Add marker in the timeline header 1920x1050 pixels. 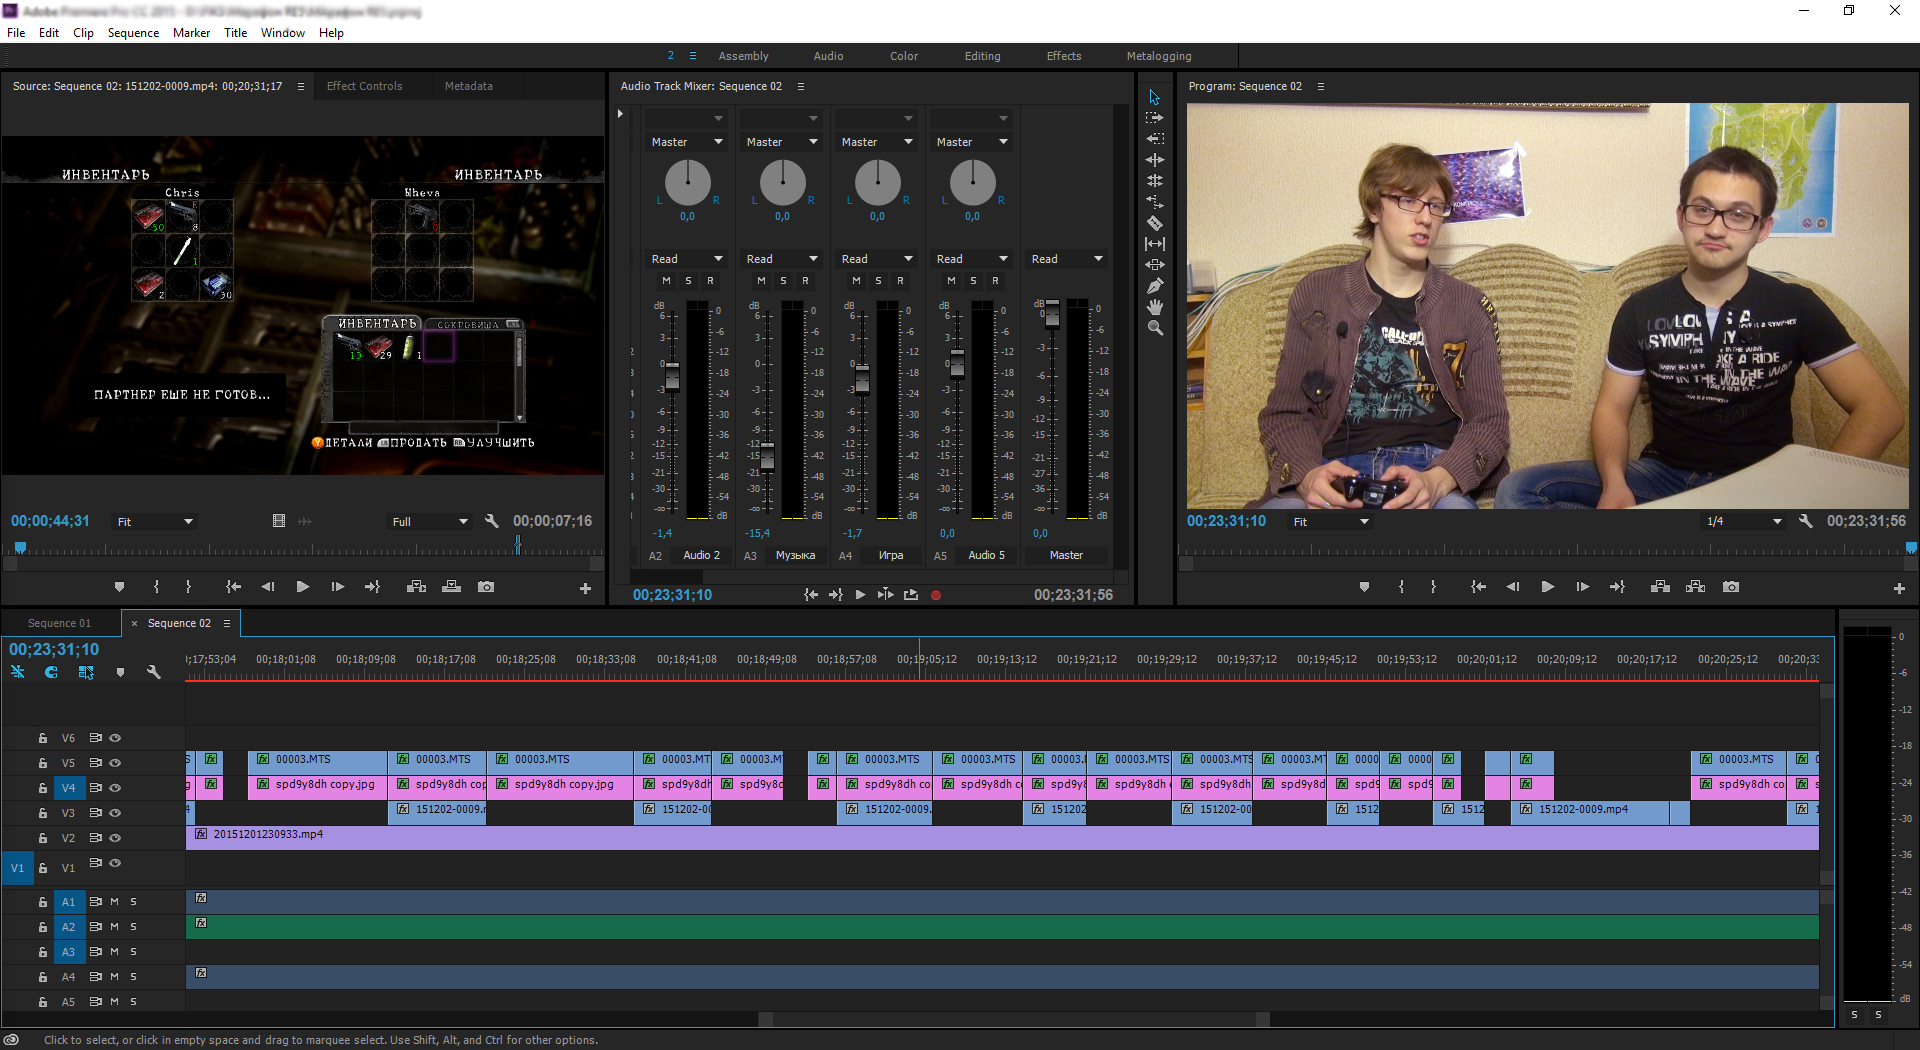120,672
